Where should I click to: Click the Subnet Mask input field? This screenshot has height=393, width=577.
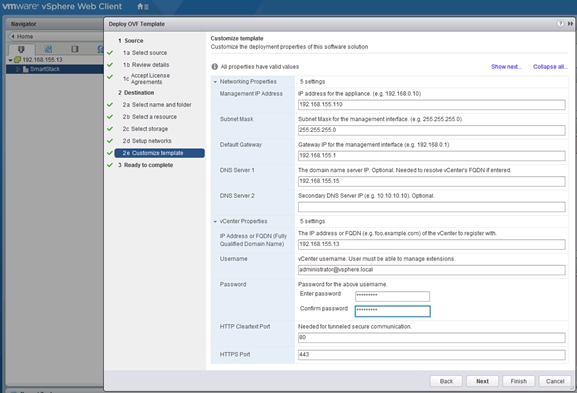pos(431,130)
